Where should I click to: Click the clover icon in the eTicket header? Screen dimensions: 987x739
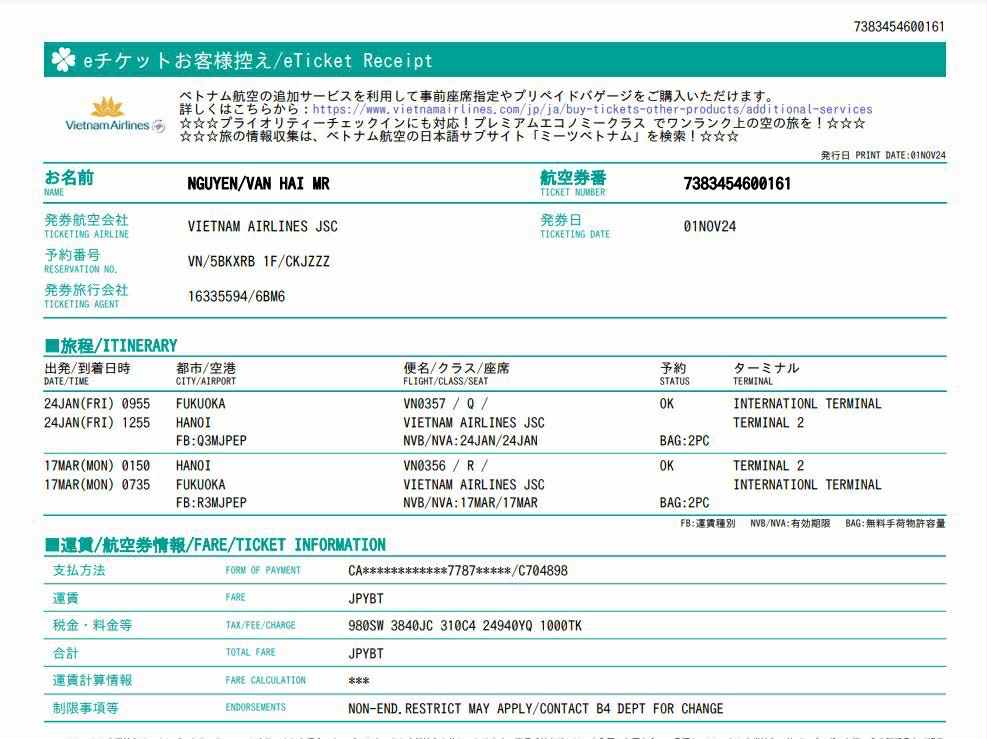[x=62, y=61]
